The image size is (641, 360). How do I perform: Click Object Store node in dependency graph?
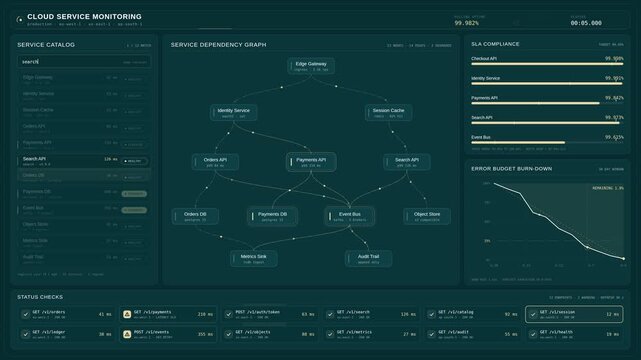coord(427,217)
